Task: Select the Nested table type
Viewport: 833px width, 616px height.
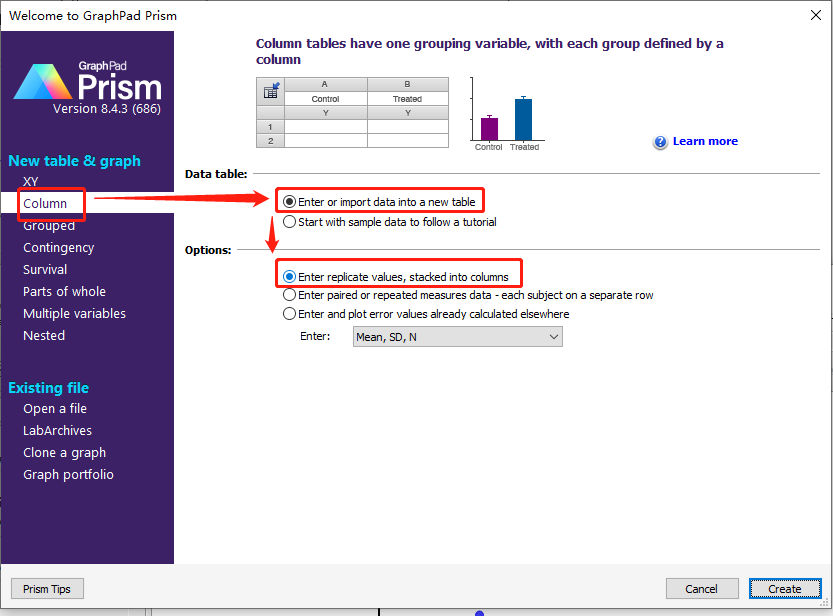Action: click(44, 336)
